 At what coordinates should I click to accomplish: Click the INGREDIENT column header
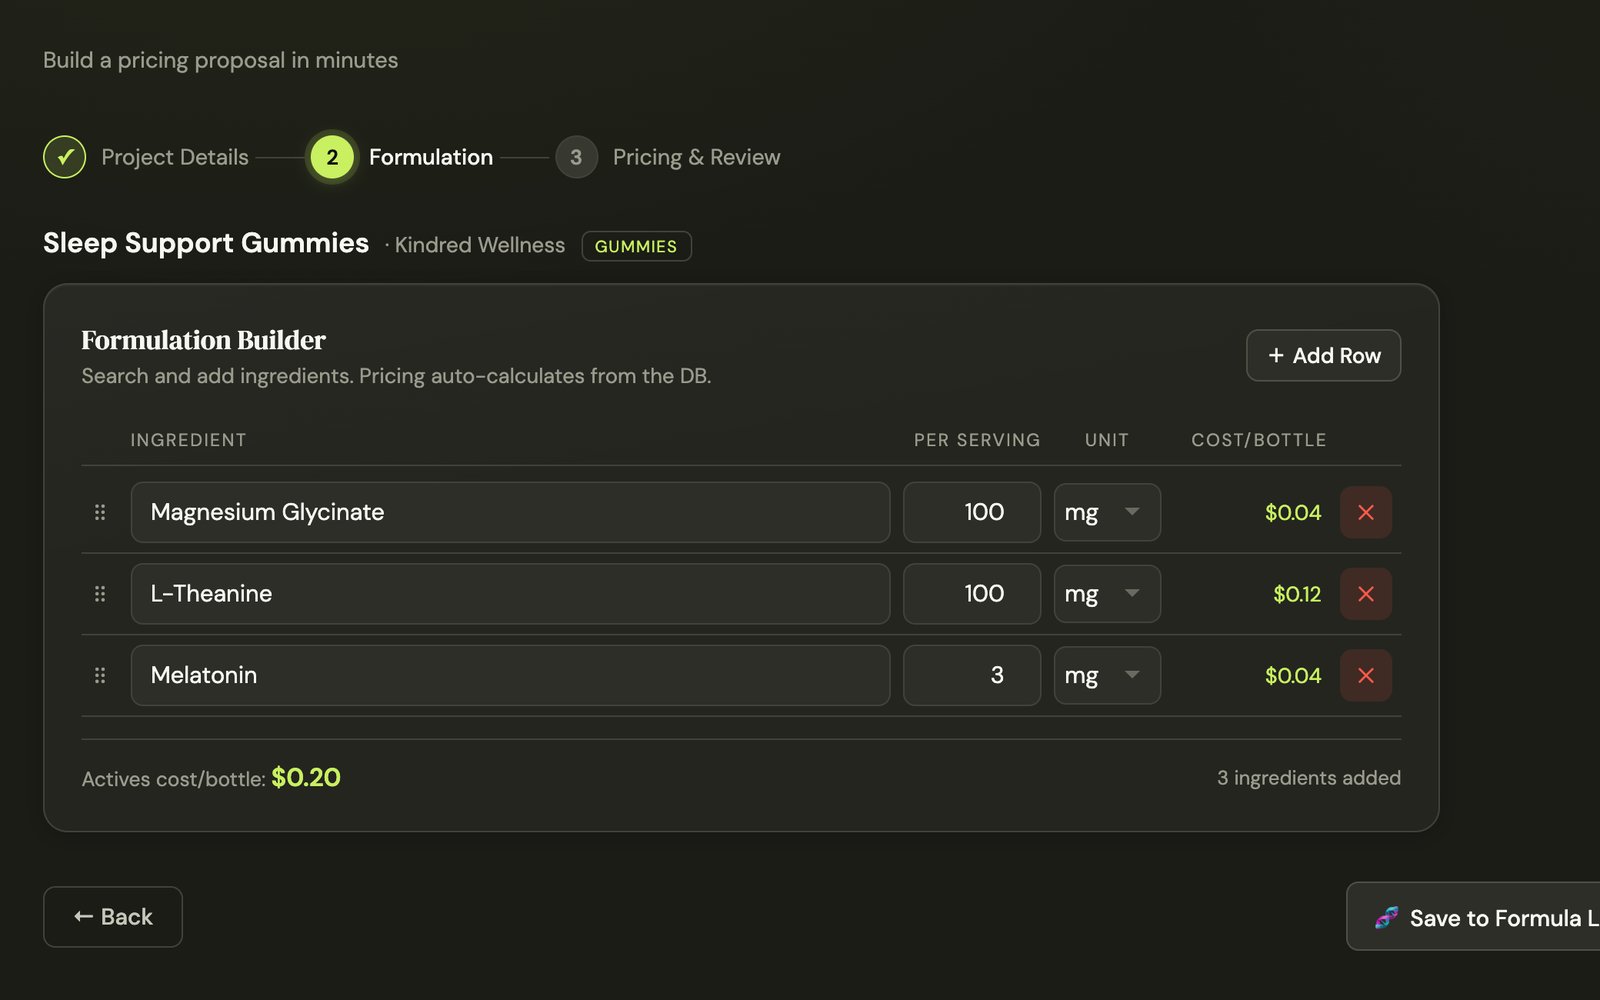click(x=188, y=440)
